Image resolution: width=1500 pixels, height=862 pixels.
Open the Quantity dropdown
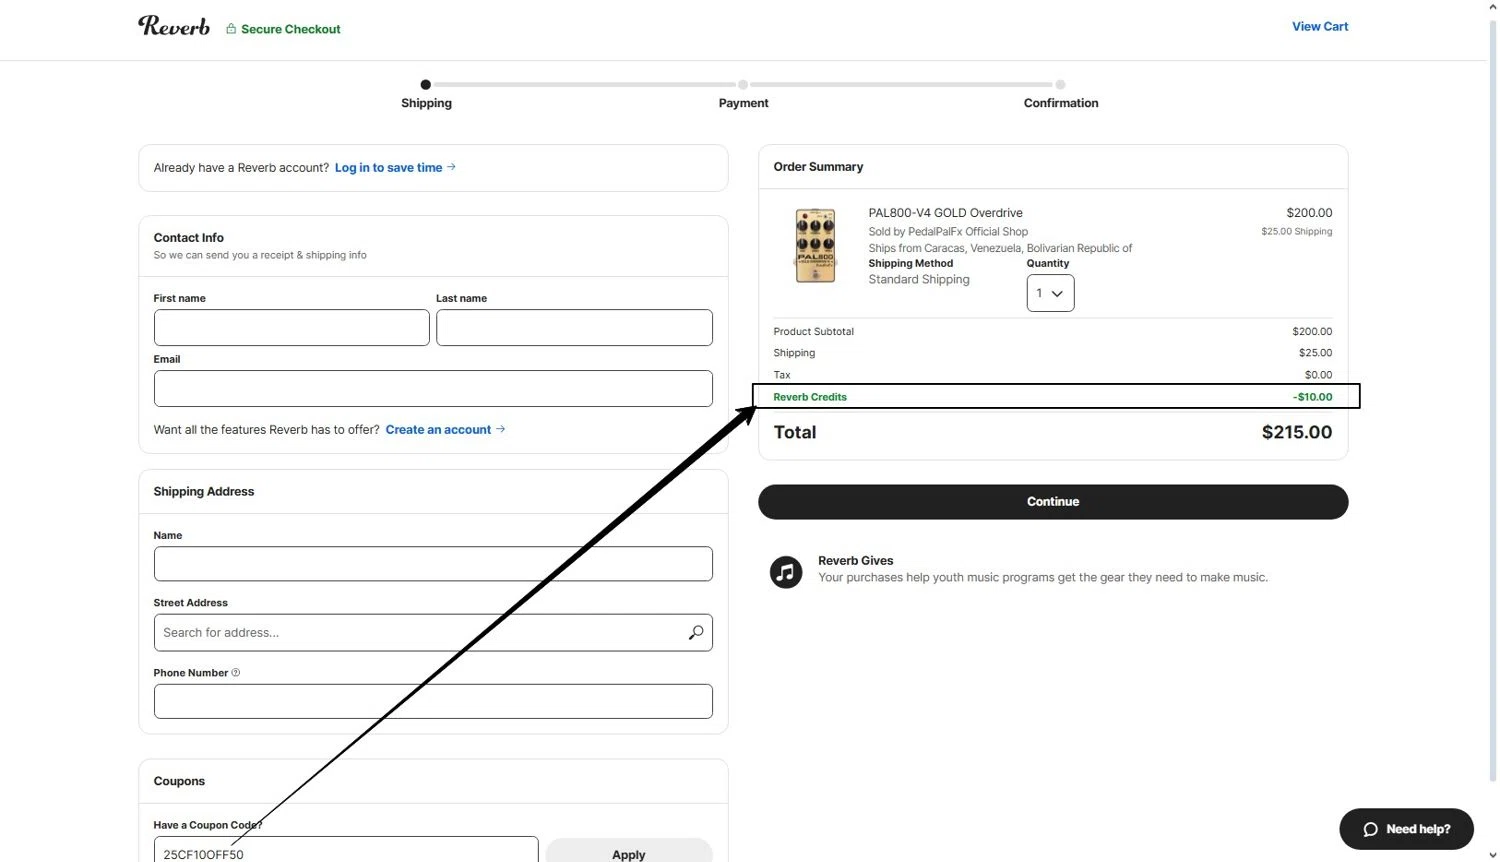pos(1050,293)
